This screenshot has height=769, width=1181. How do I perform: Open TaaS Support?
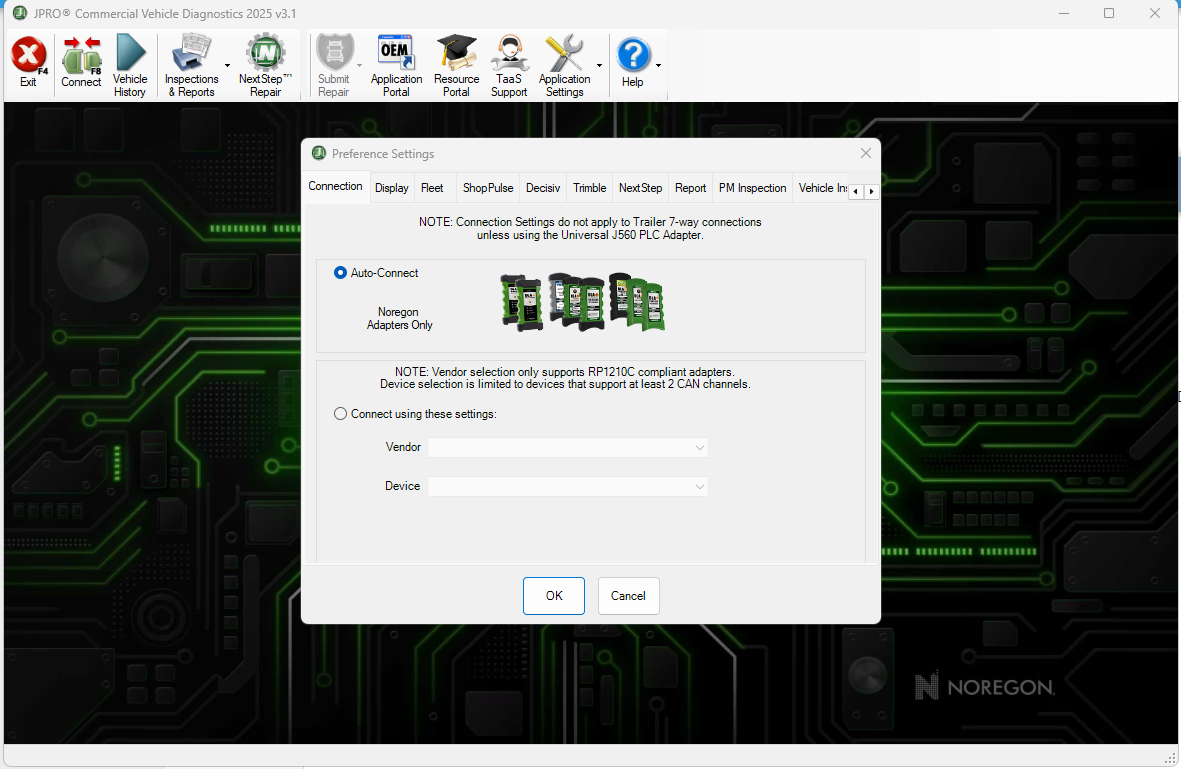pyautogui.click(x=508, y=63)
